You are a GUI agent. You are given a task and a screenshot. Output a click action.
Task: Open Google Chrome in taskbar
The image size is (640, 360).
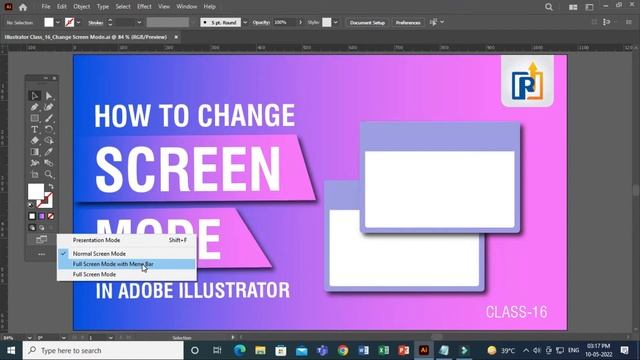[x=343, y=351]
